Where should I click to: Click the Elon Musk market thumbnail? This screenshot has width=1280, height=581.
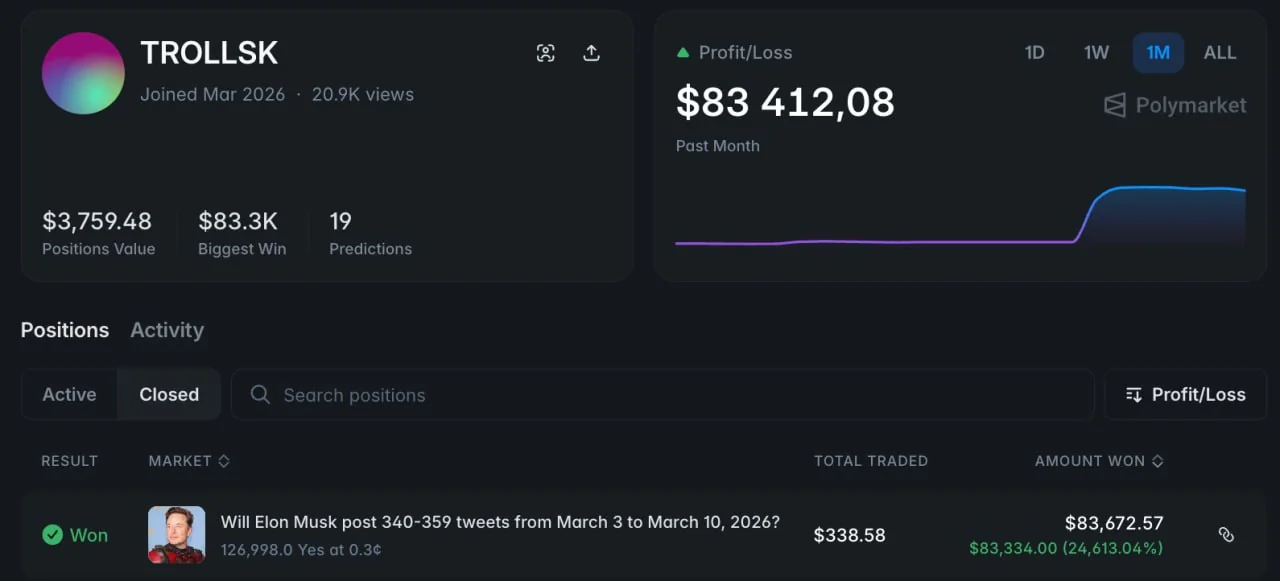176,534
